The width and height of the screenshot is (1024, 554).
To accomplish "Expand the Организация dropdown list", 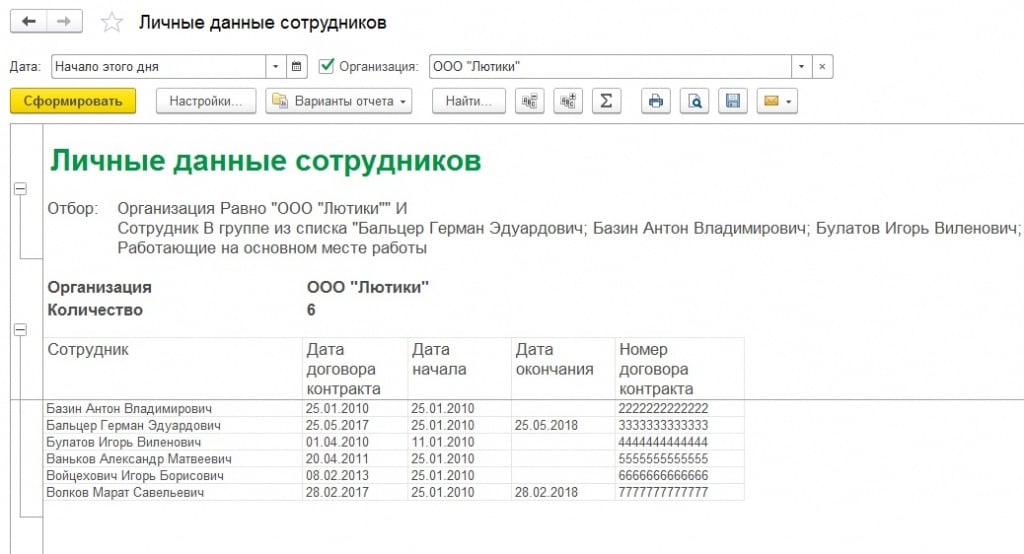I will (800, 67).
